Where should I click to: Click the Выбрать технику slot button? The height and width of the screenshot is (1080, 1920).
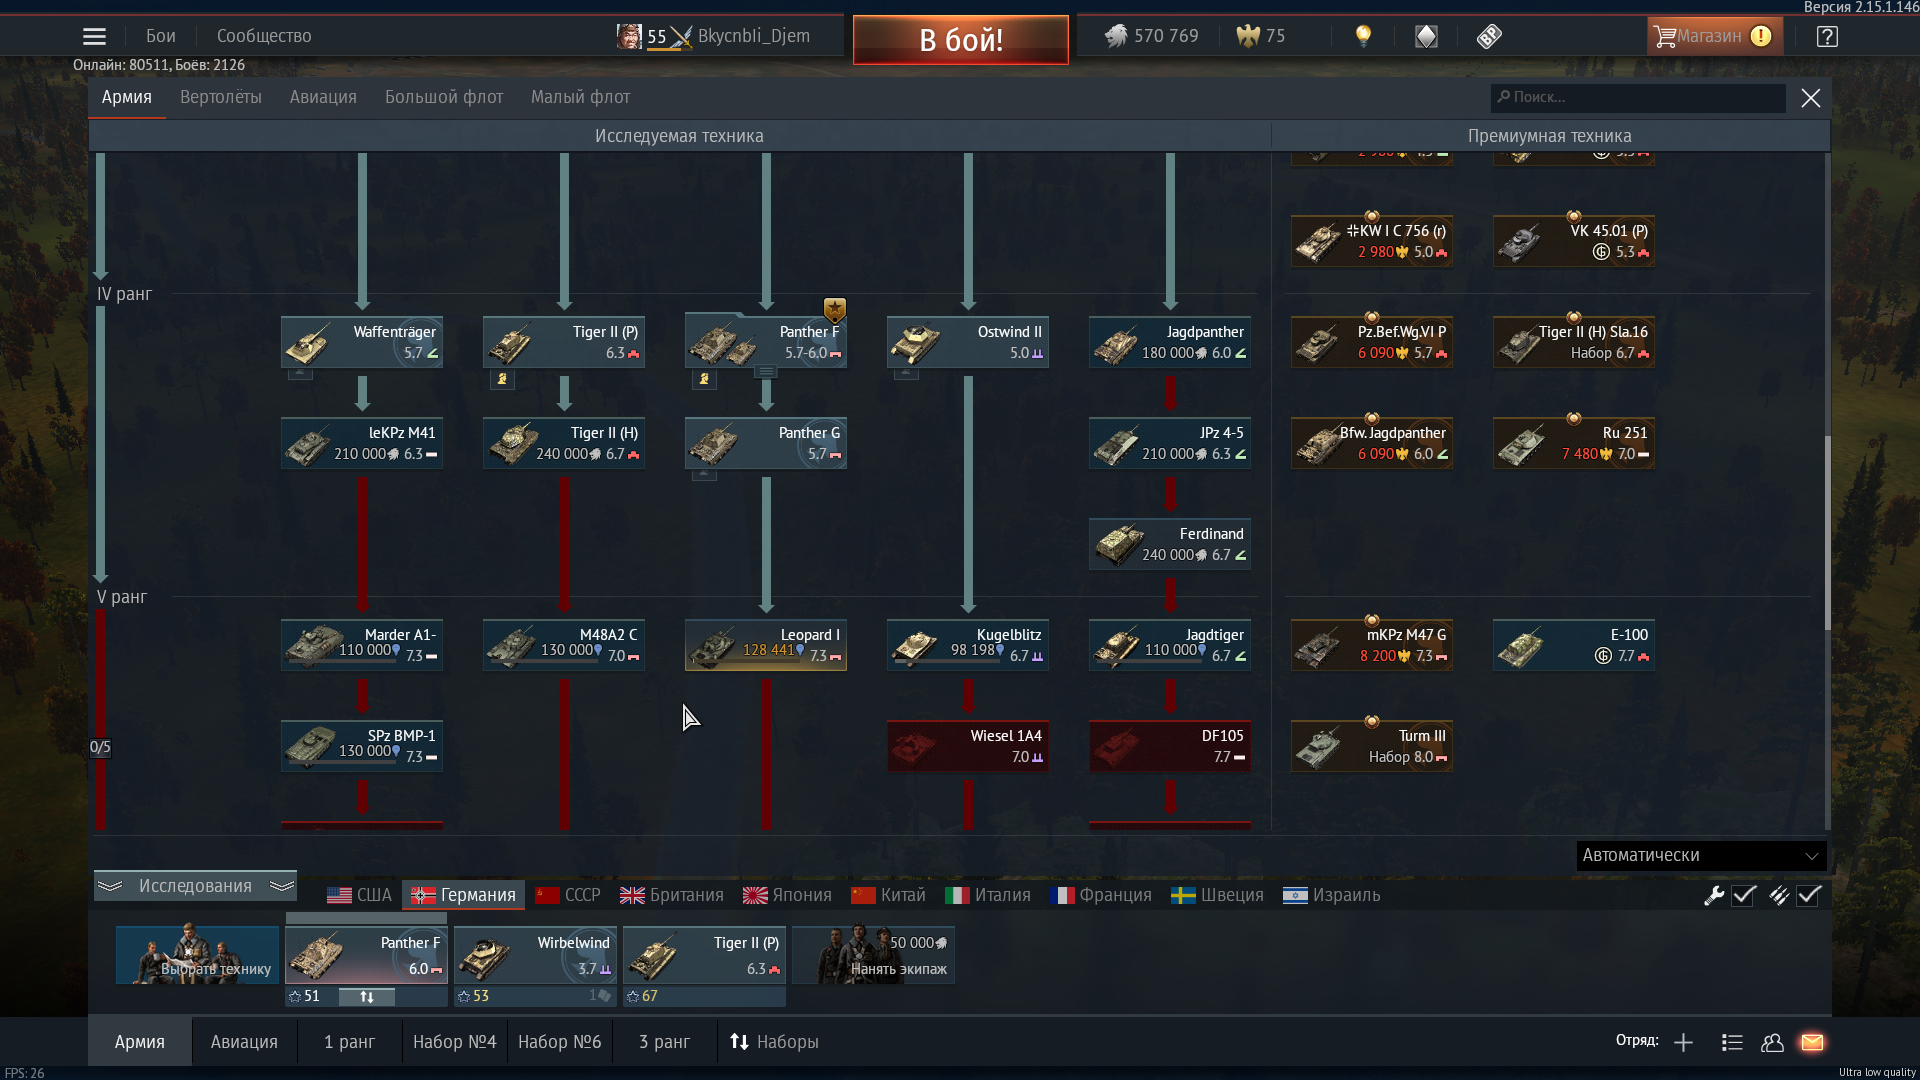tap(197, 956)
